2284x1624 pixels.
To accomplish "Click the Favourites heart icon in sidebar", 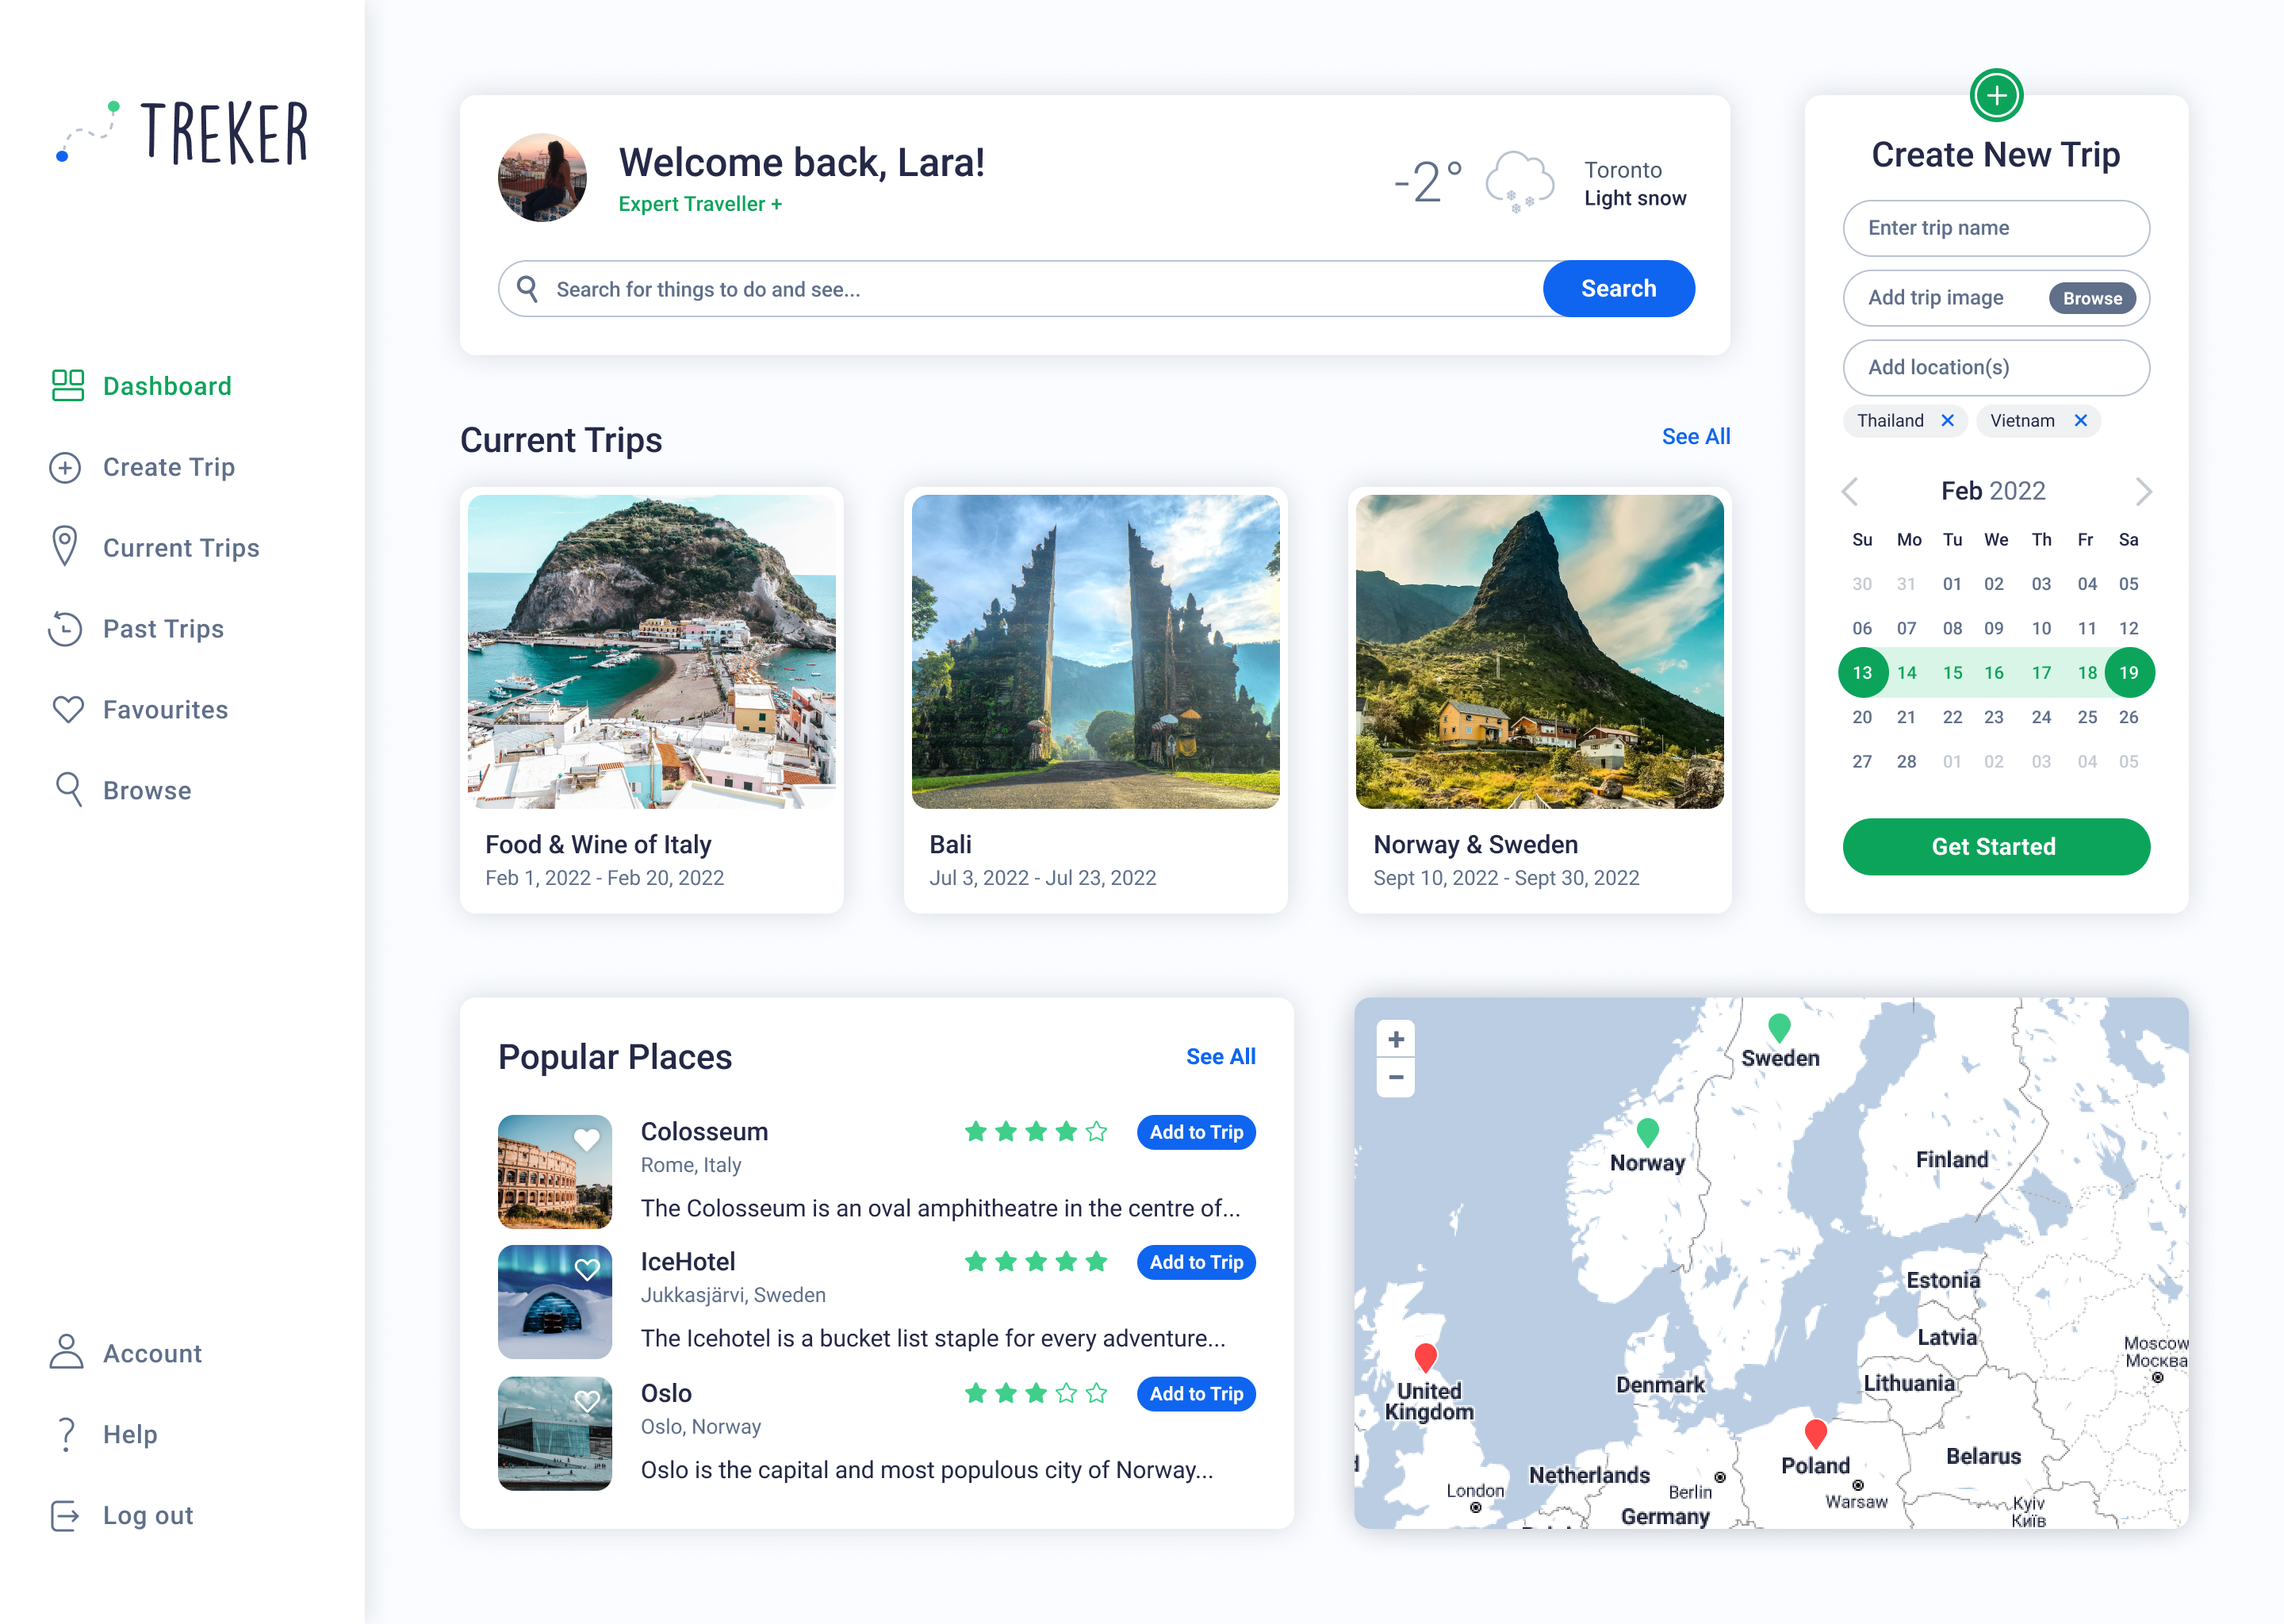I will 66,709.
